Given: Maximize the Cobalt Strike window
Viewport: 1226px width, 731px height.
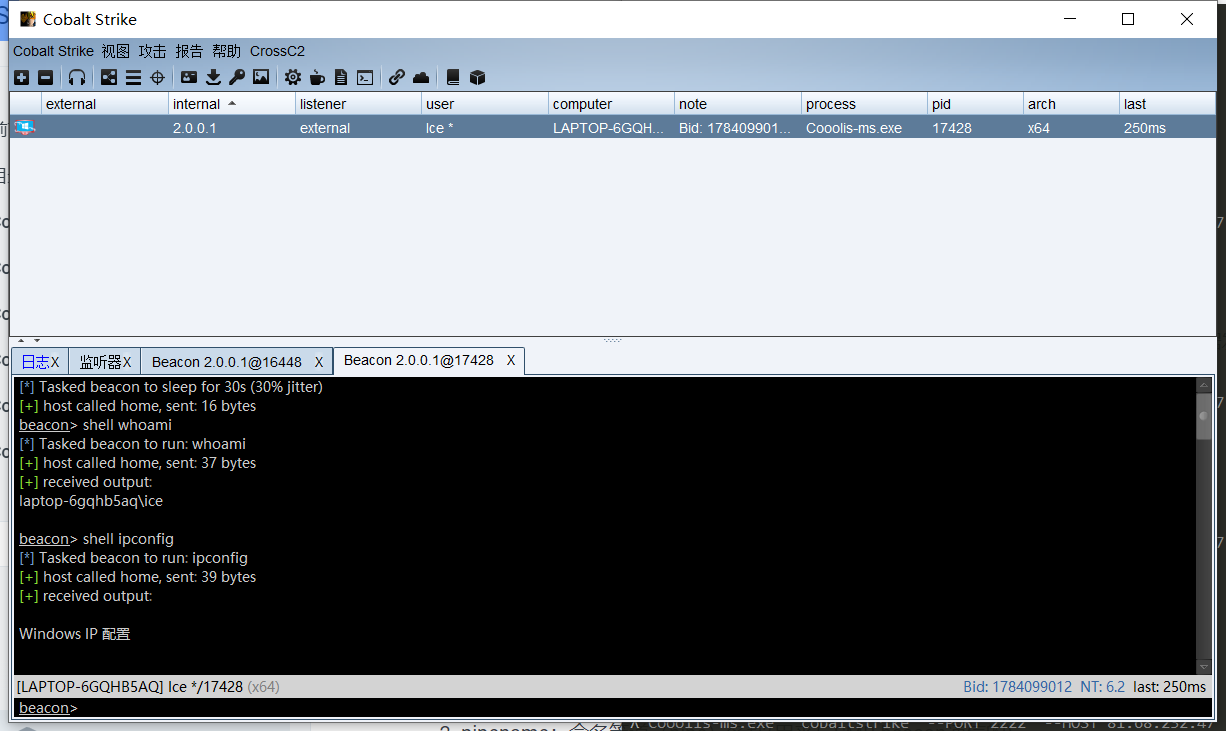Looking at the screenshot, I should click(x=1128, y=19).
